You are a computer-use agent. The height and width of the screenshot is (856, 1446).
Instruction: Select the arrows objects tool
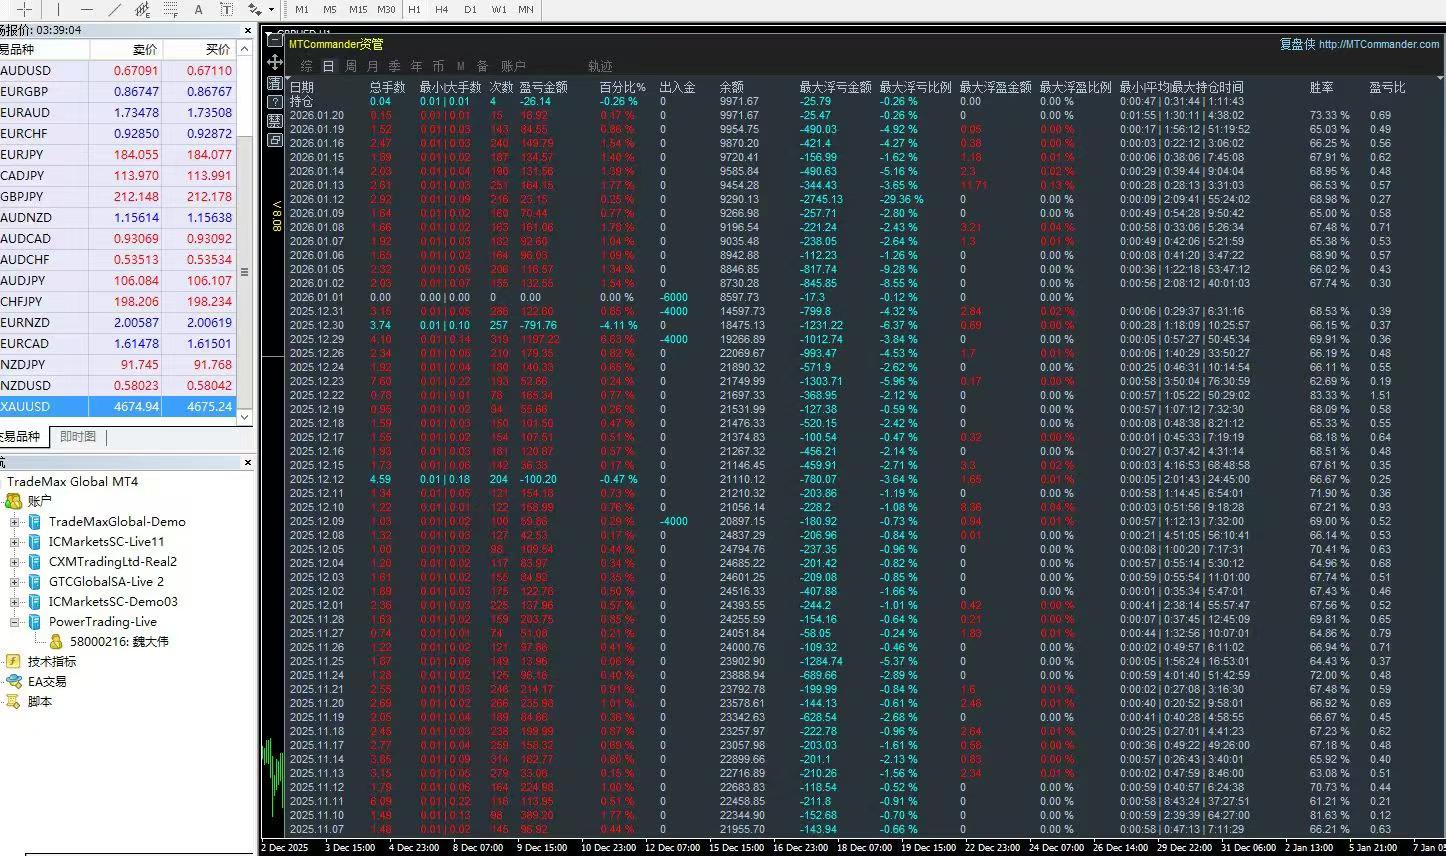pyautogui.click(x=254, y=9)
